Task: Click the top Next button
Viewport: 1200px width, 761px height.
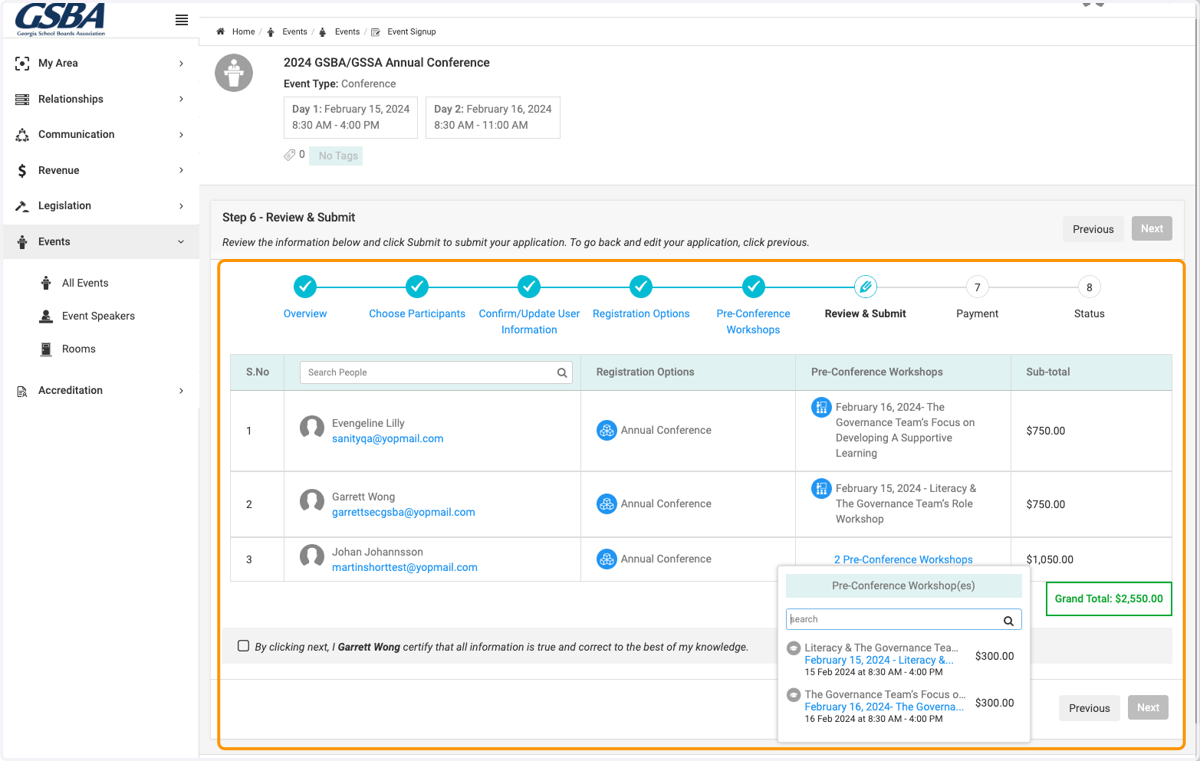Action: (1152, 229)
